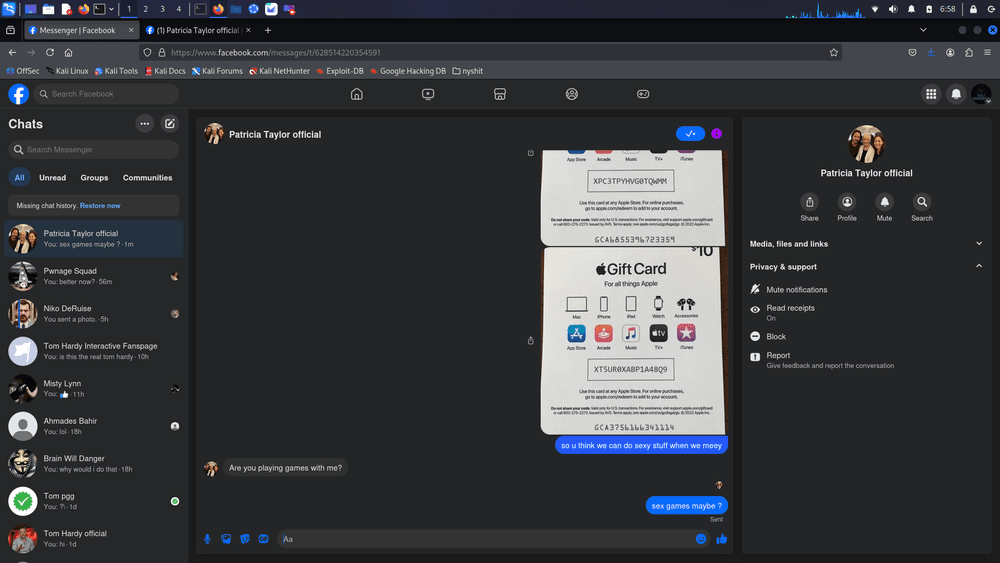The height and width of the screenshot is (563, 1000).
Task: Open Misty Lynn chat
Action: pyautogui.click(x=94, y=388)
